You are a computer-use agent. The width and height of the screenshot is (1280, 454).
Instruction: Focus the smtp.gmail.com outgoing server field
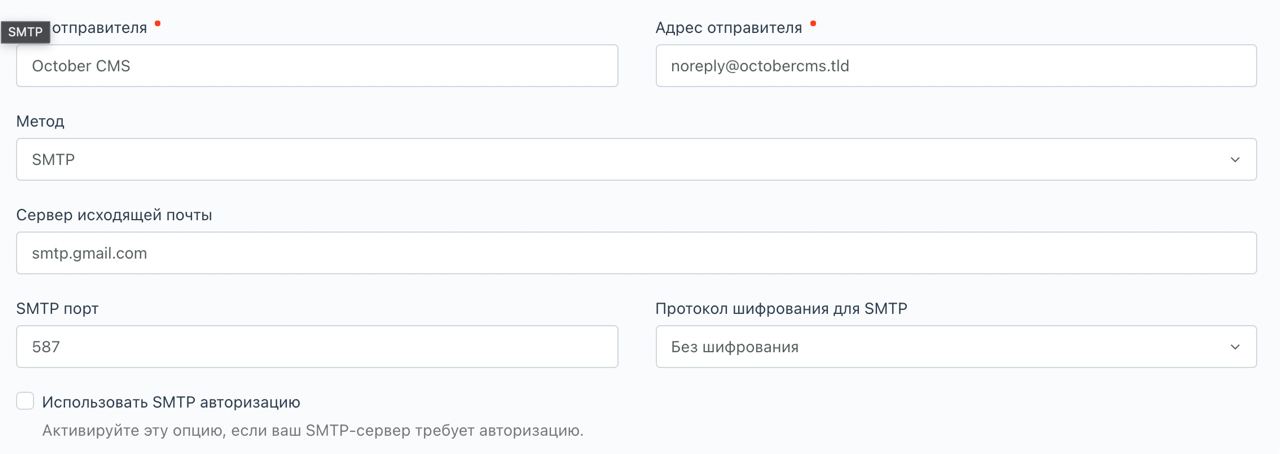click(636, 253)
